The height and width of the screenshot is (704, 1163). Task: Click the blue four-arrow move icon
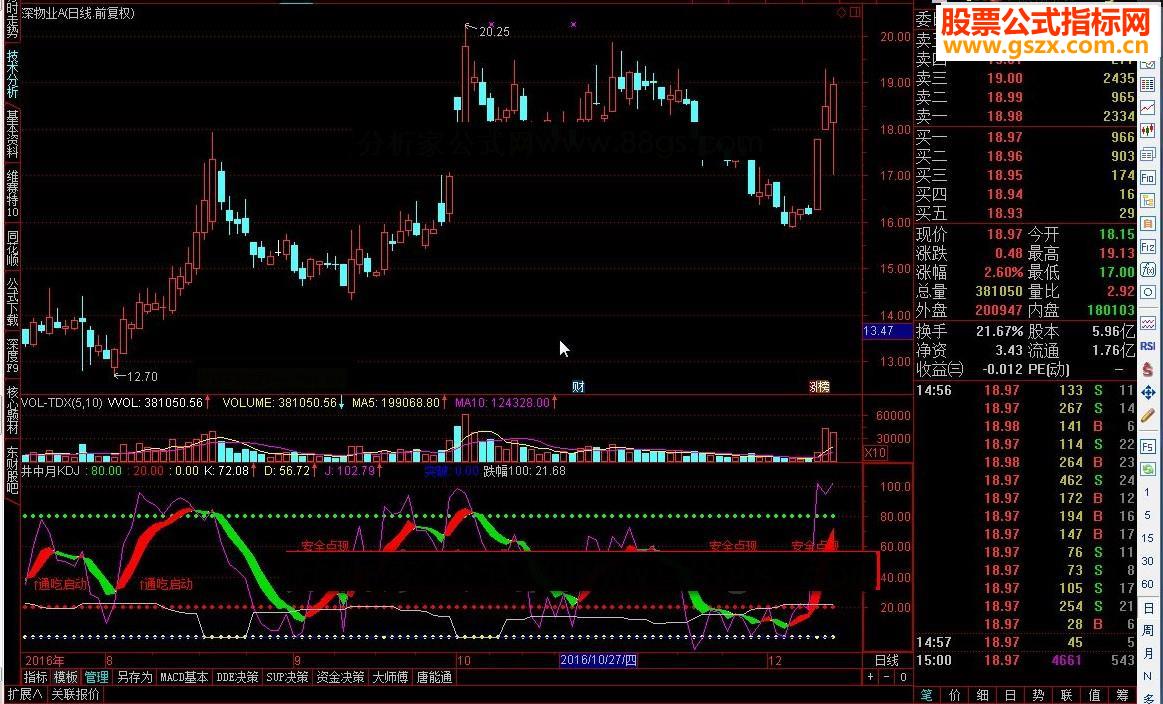click(x=1147, y=392)
